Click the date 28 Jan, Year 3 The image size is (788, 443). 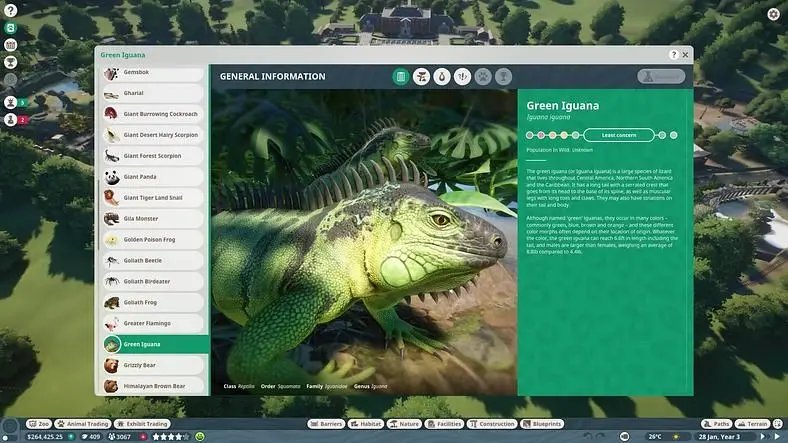[x=719, y=437]
